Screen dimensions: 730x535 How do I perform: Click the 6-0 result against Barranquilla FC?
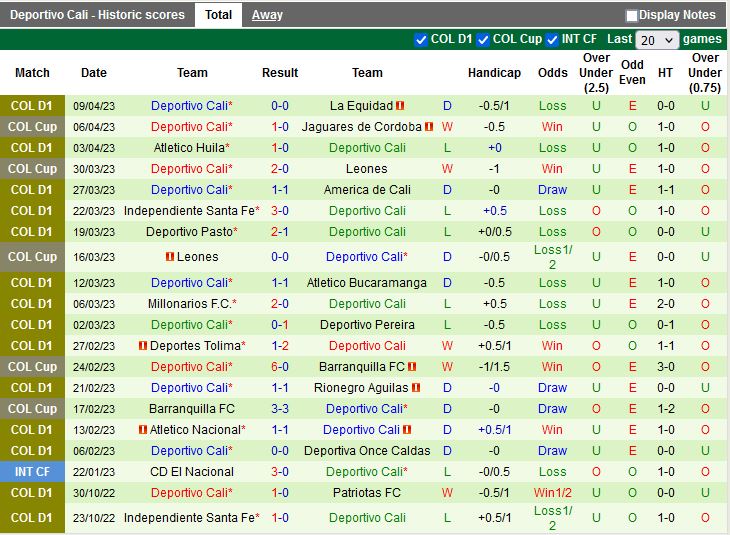pyautogui.click(x=280, y=367)
